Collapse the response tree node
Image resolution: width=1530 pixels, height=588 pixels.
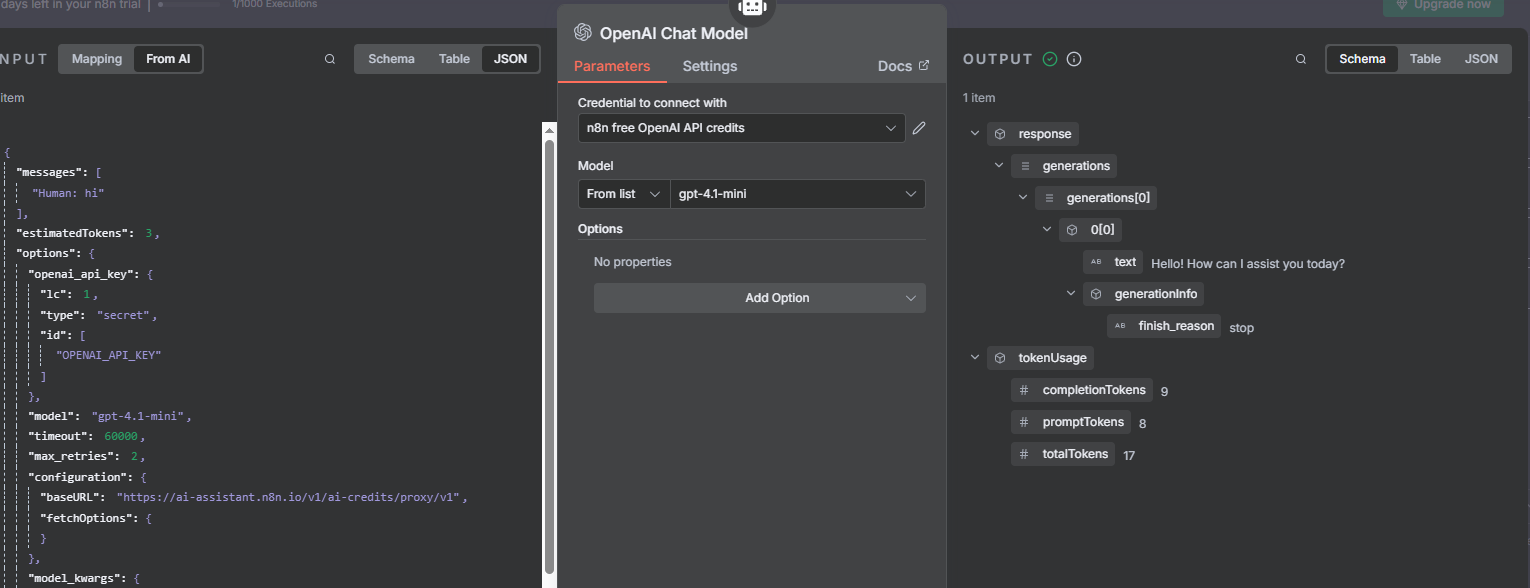(975, 134)
